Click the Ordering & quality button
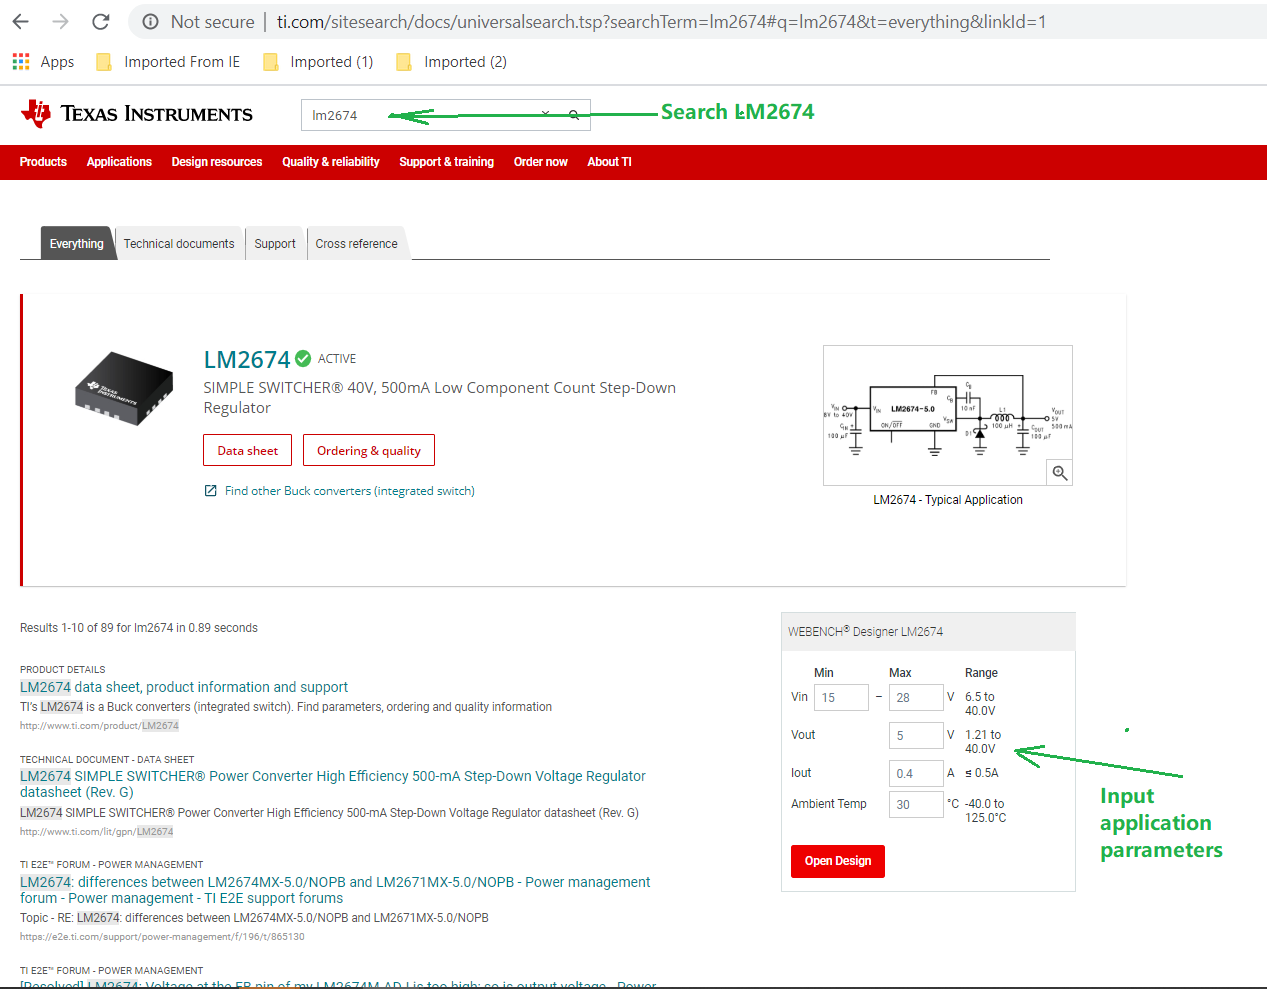This screenshot has height=989, width=1267. coord(369,450)
